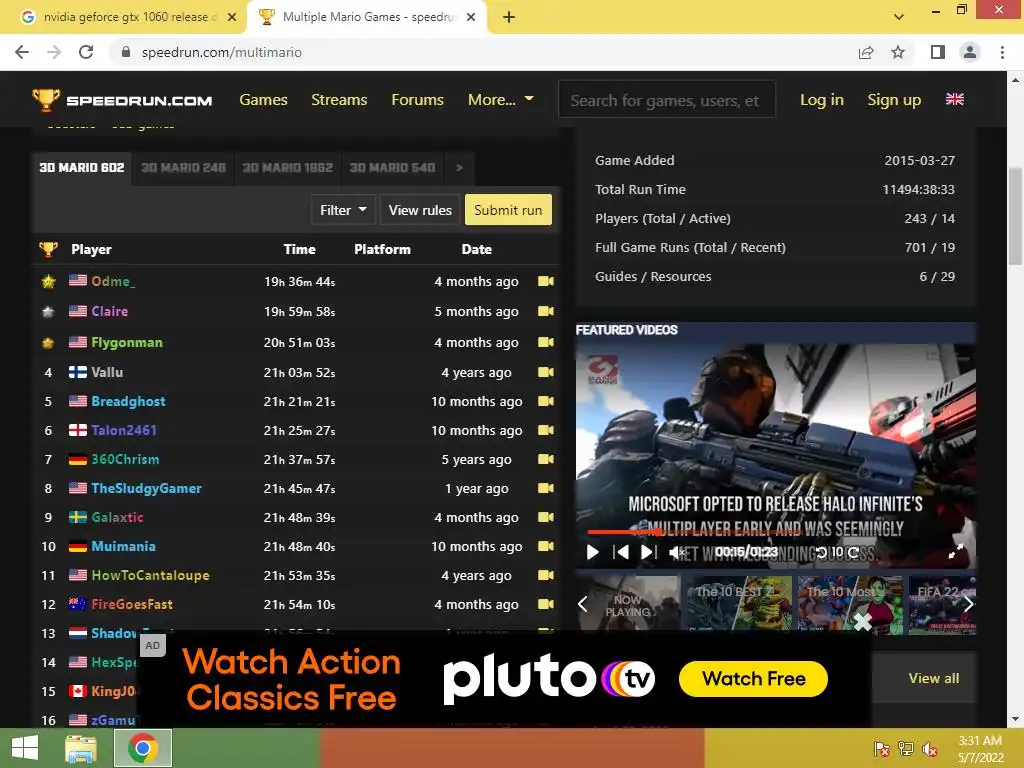This screenshot has width=1024, height=768.
Task: Click the Log in link
Action: point(822,99)
